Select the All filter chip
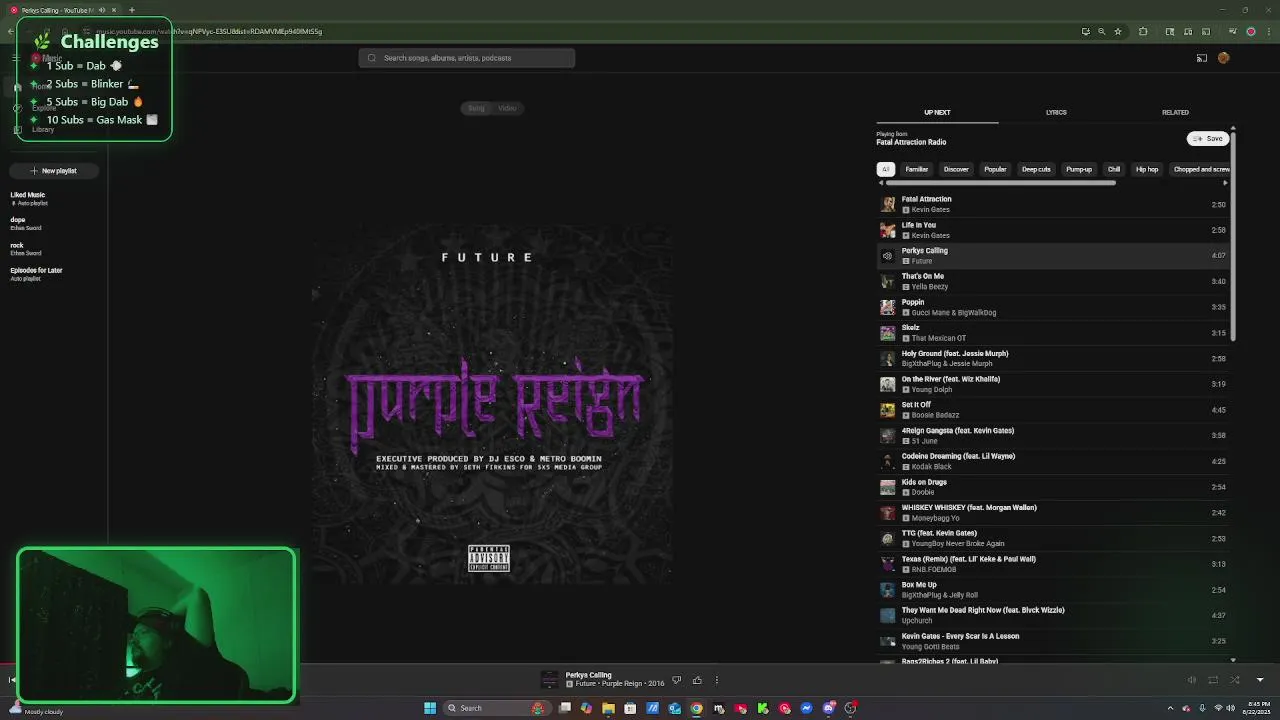The height and width of the screenshot is (720, 1280). pos(886,169)
